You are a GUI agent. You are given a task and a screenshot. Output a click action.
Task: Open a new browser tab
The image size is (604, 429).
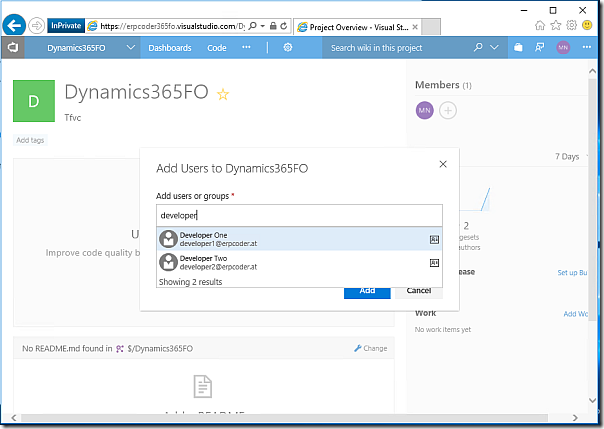click(431, 27)
